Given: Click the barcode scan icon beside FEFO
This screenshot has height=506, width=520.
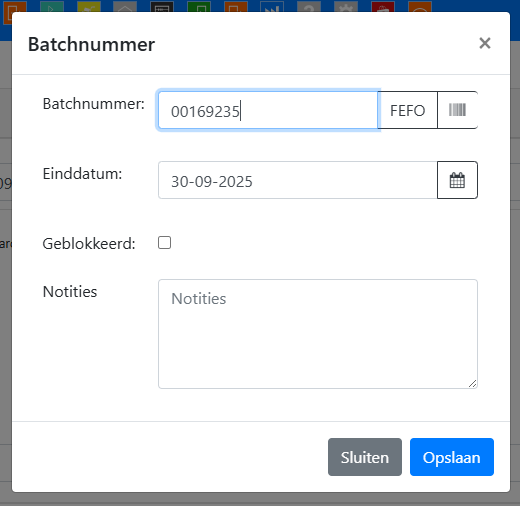Looking at the screenshot, I should [457, 110].
